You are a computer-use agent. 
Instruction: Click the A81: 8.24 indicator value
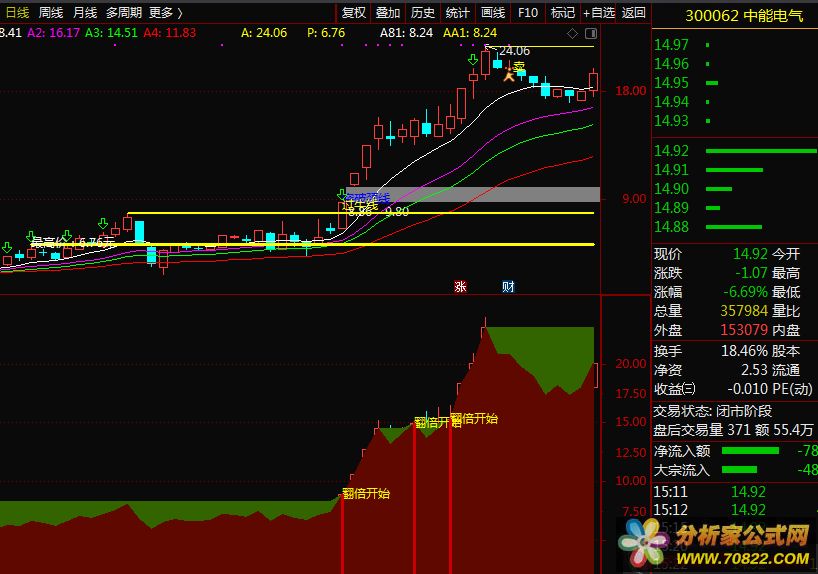point(406,33)
